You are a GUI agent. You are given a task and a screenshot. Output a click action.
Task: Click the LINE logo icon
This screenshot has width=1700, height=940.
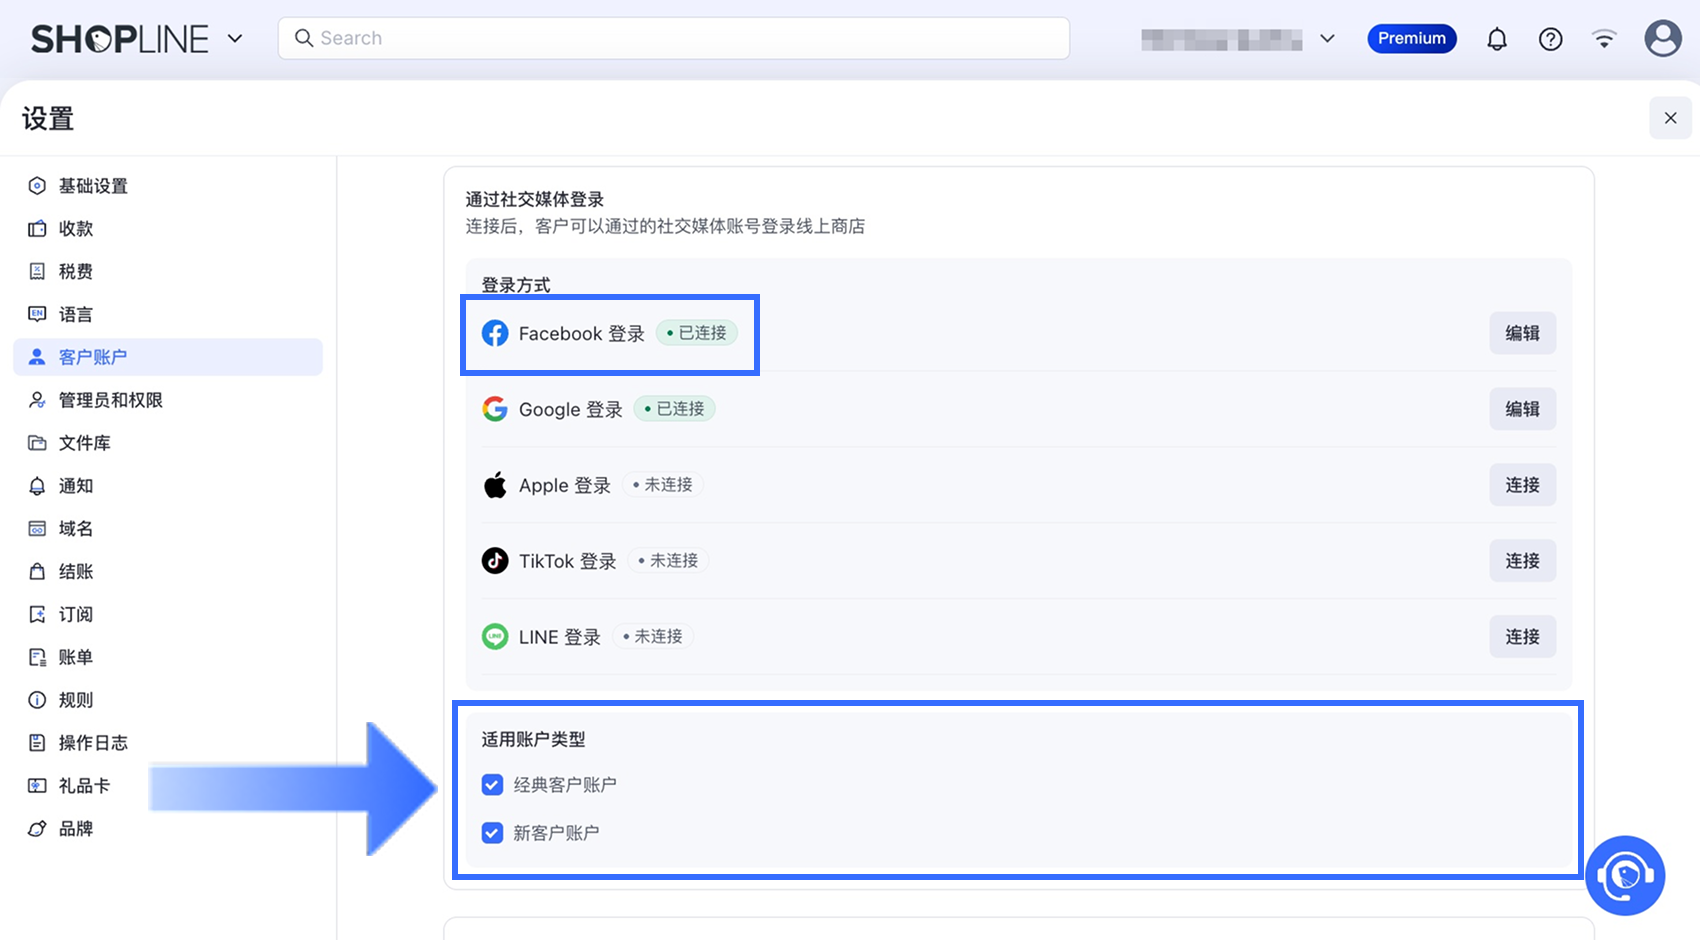coord(495,637)
